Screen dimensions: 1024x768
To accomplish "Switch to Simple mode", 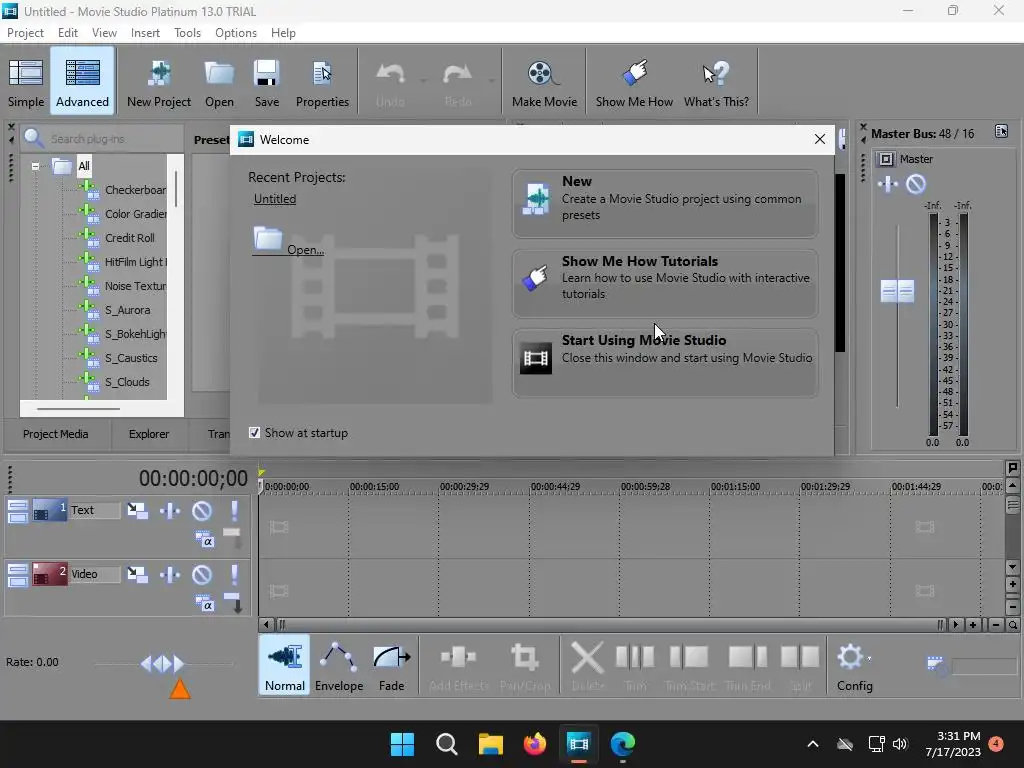I will tap(26, 82).
